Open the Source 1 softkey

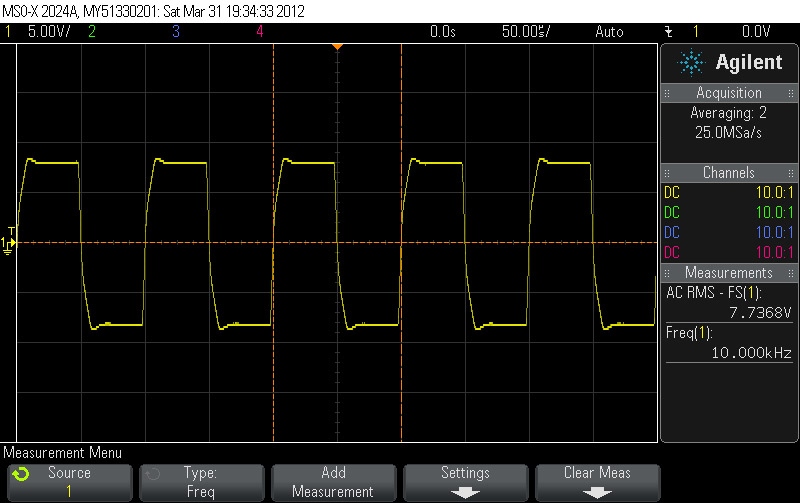tap(70, 483)
